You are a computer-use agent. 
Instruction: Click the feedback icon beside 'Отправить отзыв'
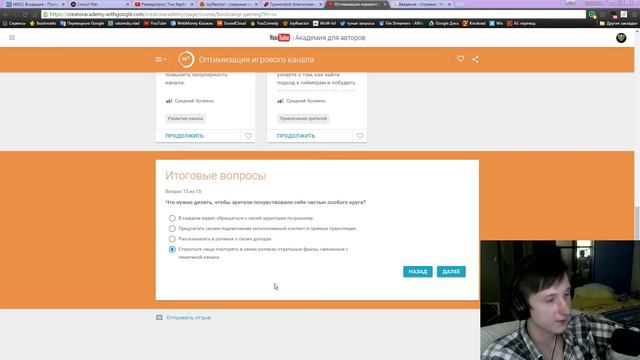[x=159, y=318]
